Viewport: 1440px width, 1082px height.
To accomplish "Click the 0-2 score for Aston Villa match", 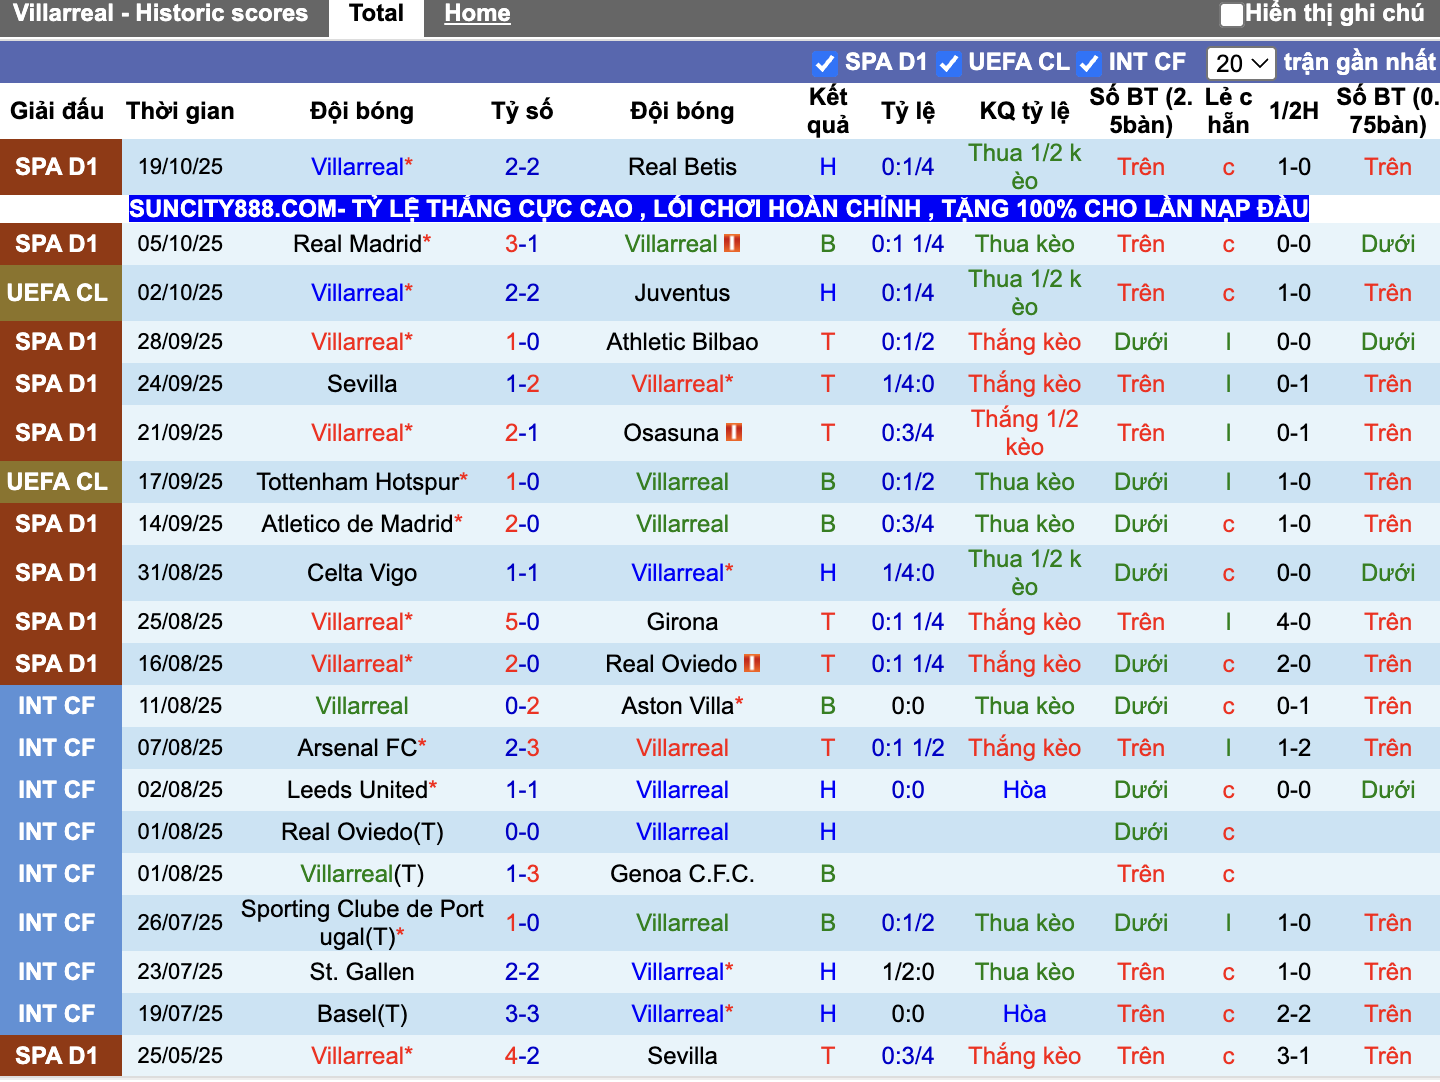I will 522,706.
